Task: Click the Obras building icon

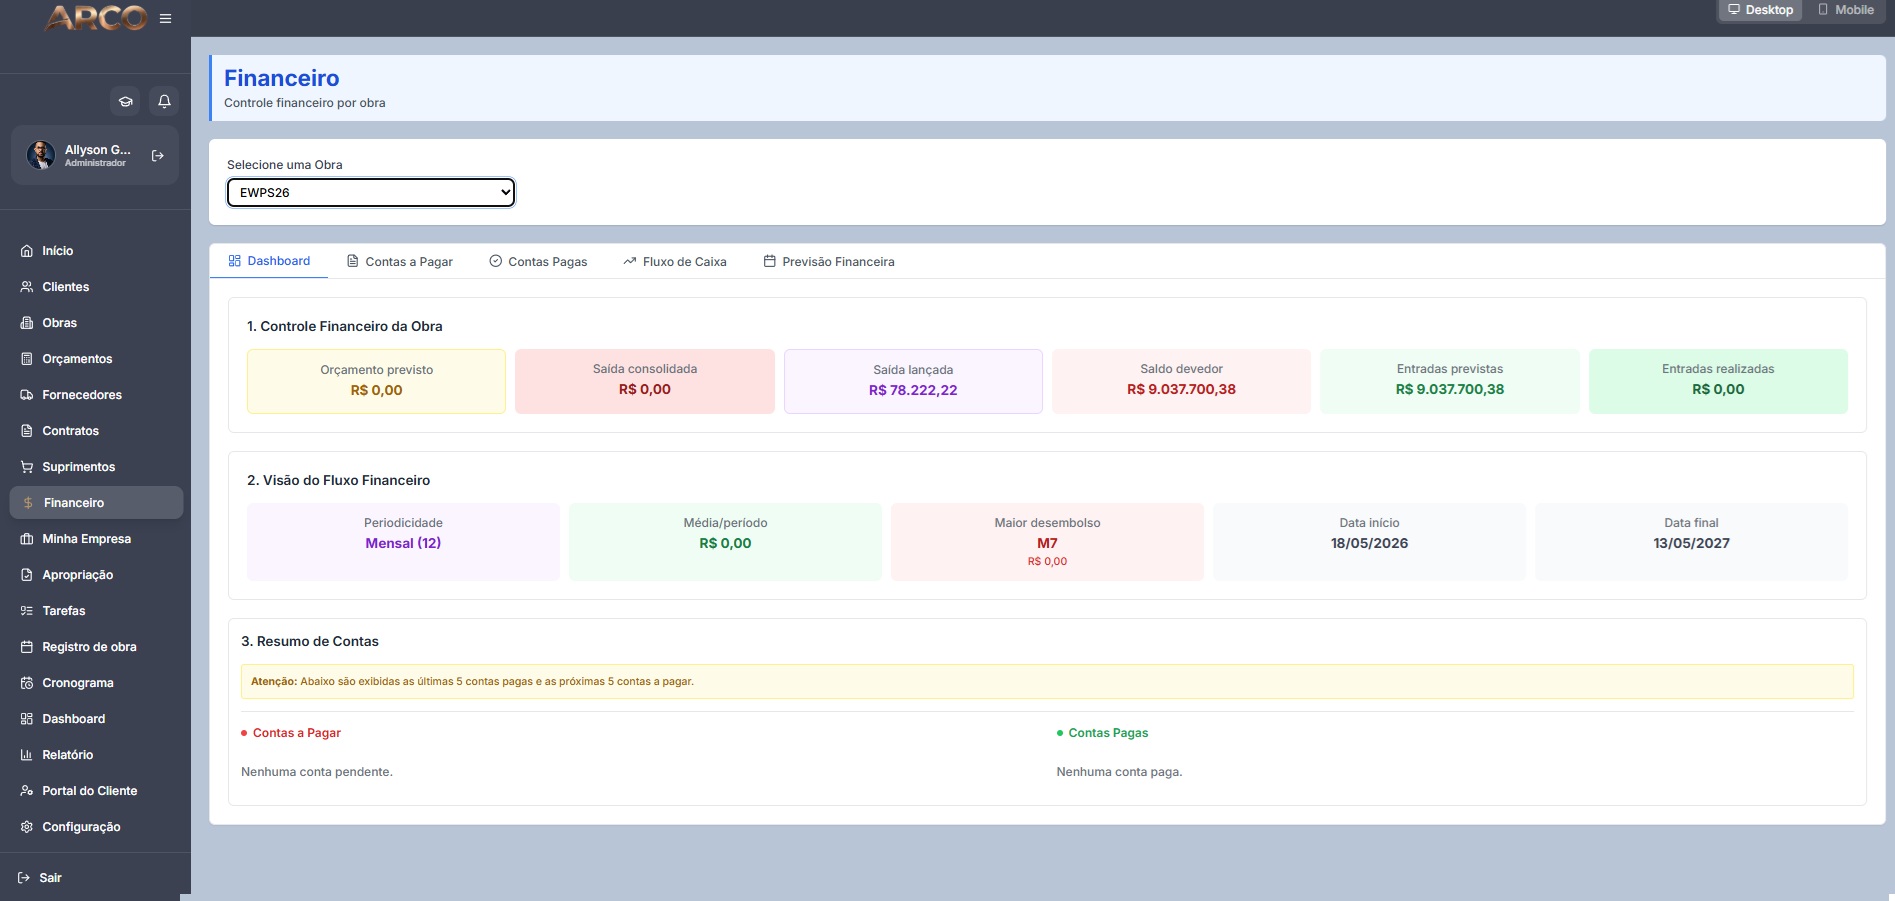Action: pyautogui.click(x=27, y=323)
